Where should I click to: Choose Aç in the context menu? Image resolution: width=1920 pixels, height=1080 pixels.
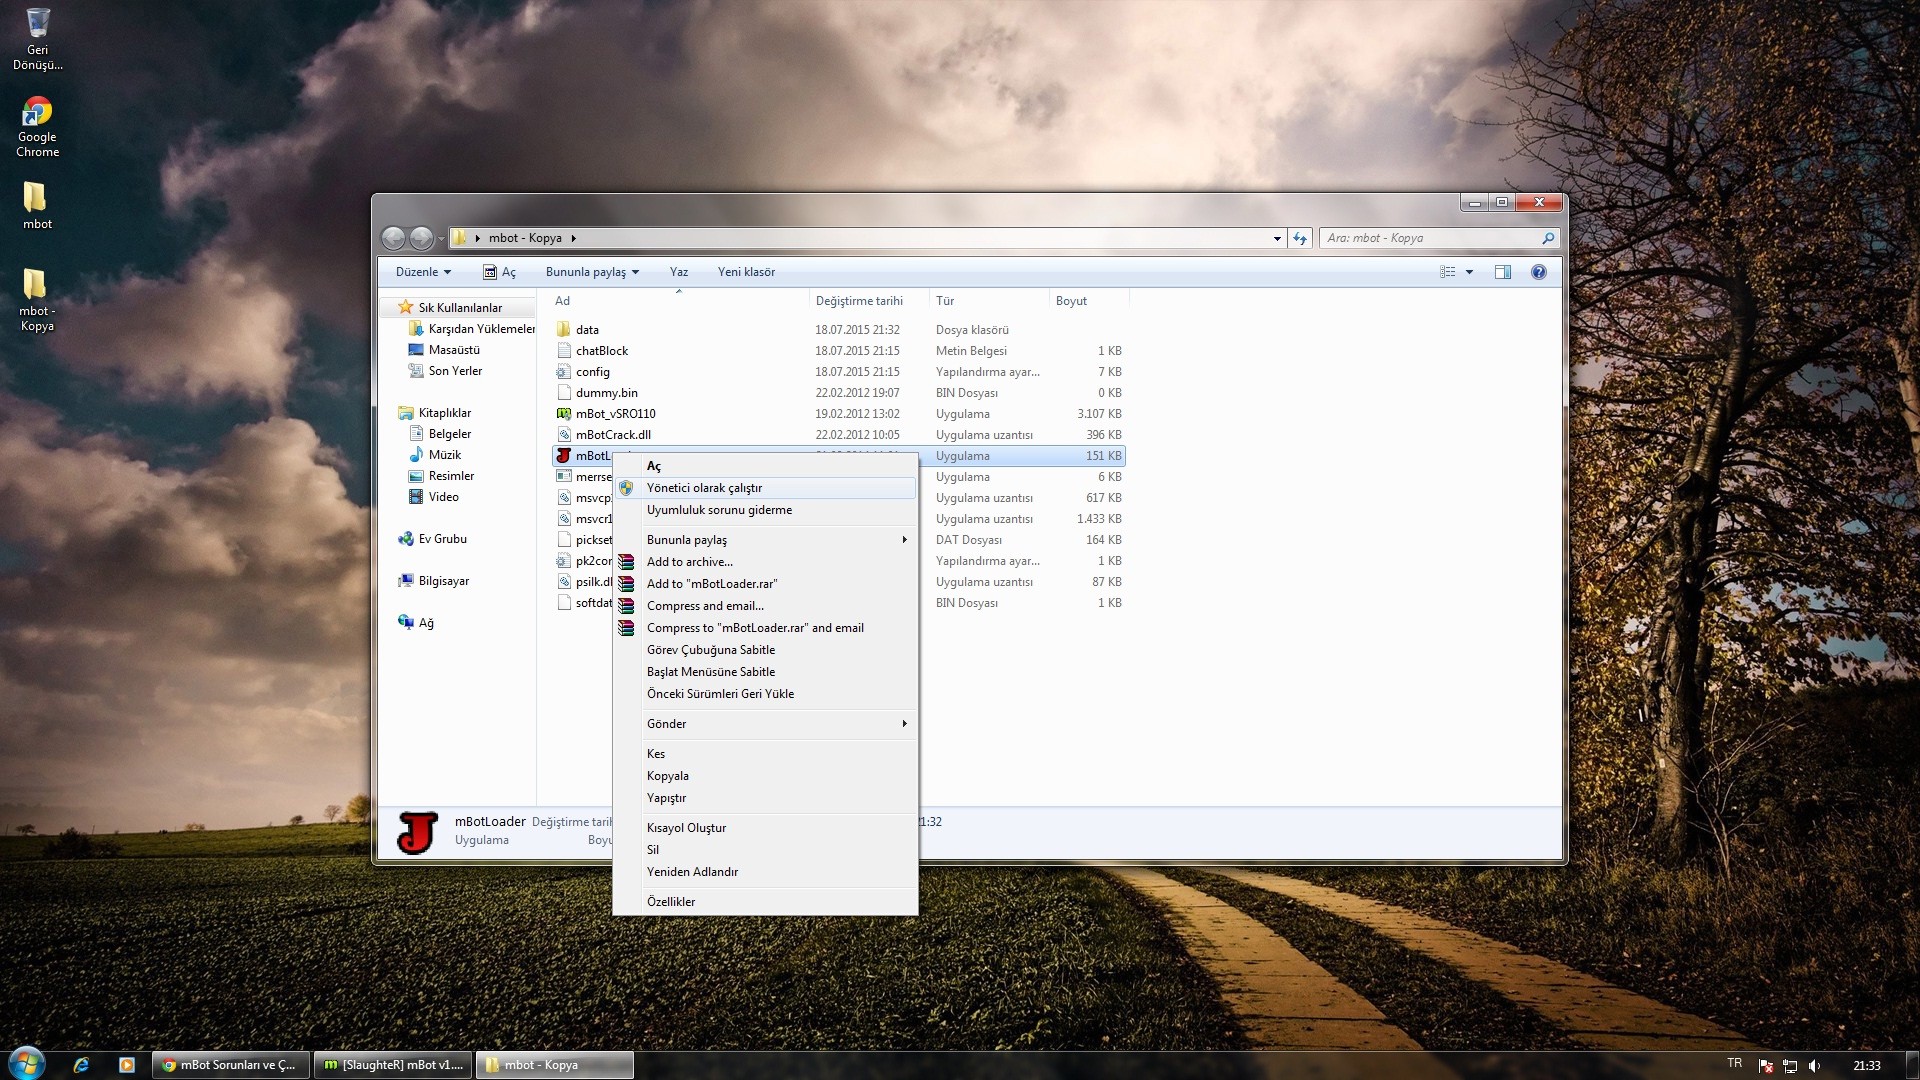pos(766,466)
